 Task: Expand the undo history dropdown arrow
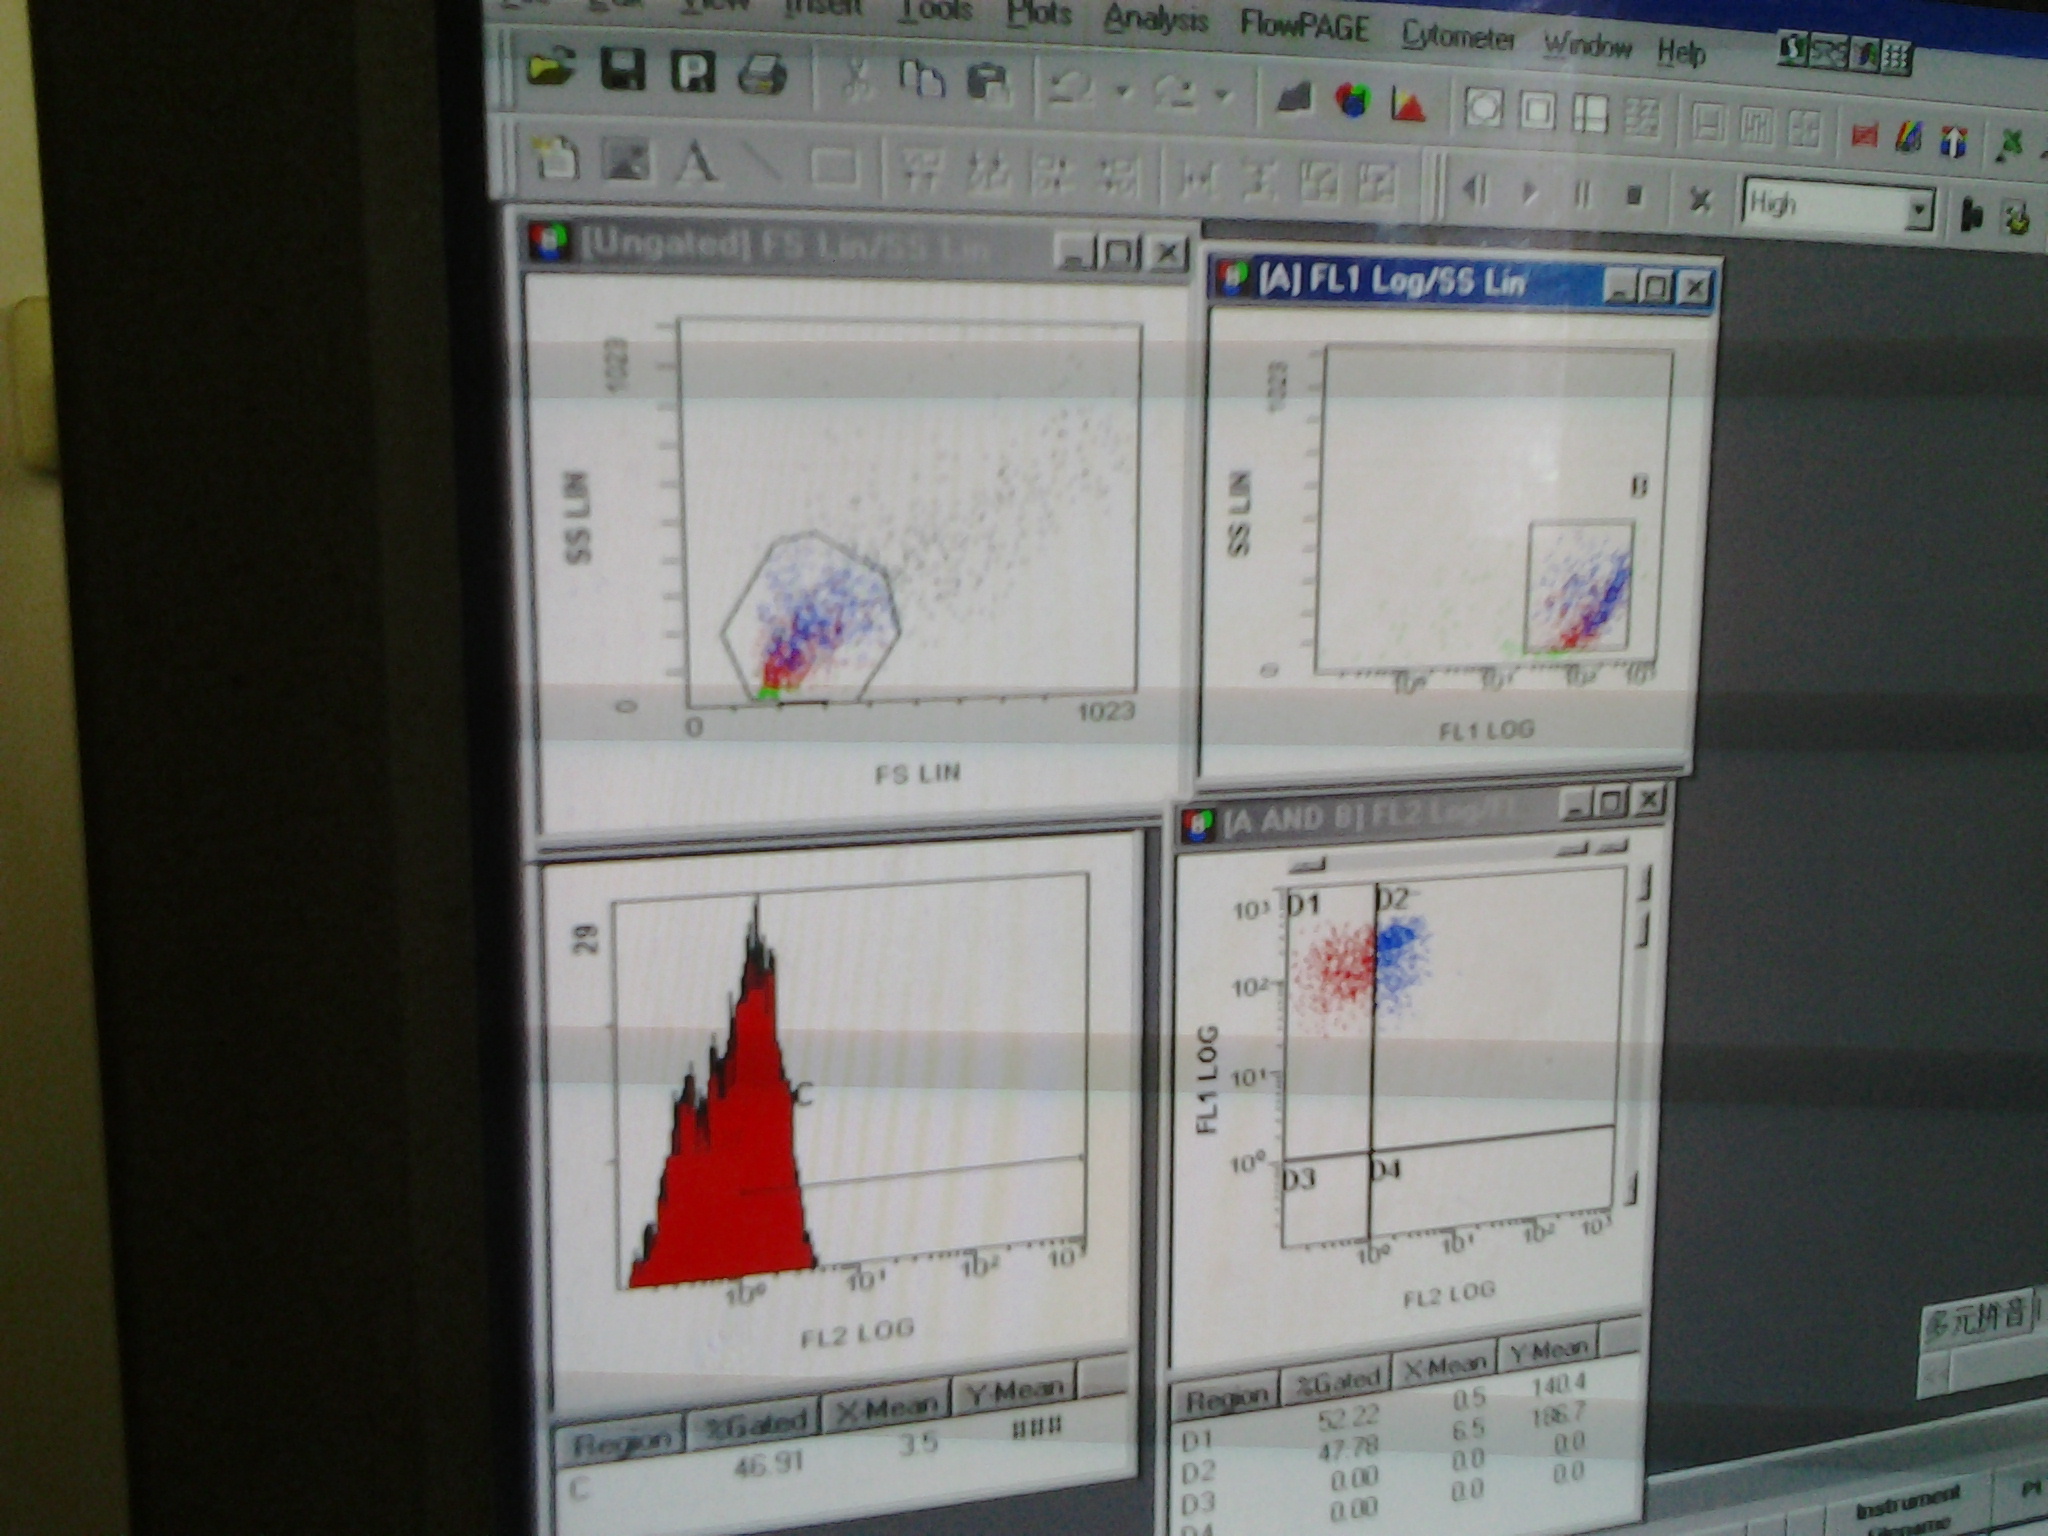pos(1124,92)
